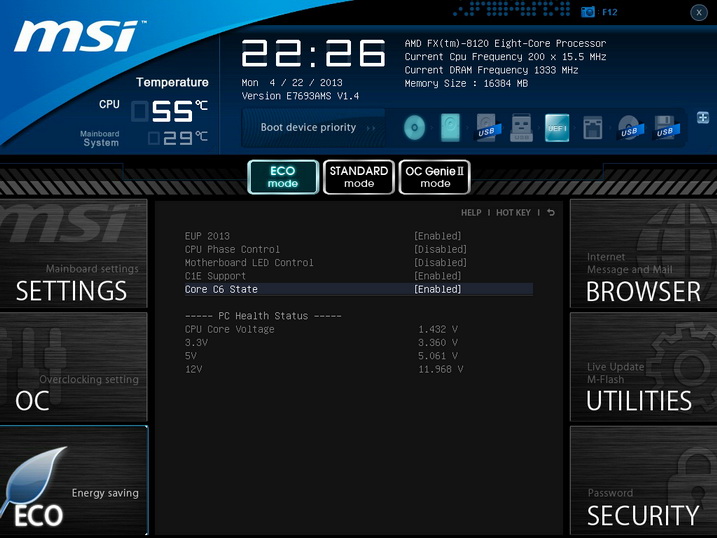Click the F12 screenshot camera icon
The height and width of the screenshot is (538, 717).
pyautogui.click(x=588, y=12)
